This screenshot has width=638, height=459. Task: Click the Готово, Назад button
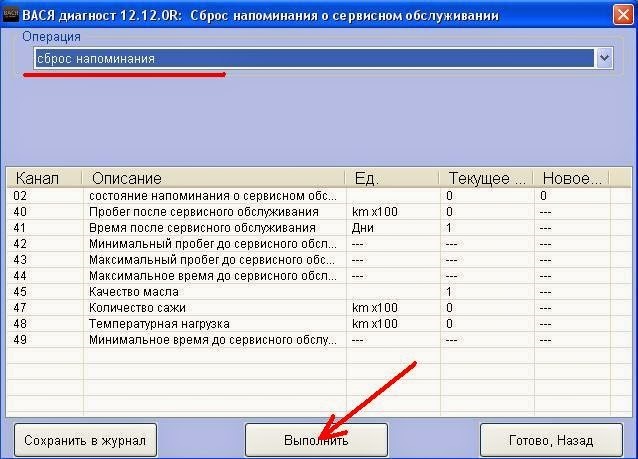click(551, 440)
